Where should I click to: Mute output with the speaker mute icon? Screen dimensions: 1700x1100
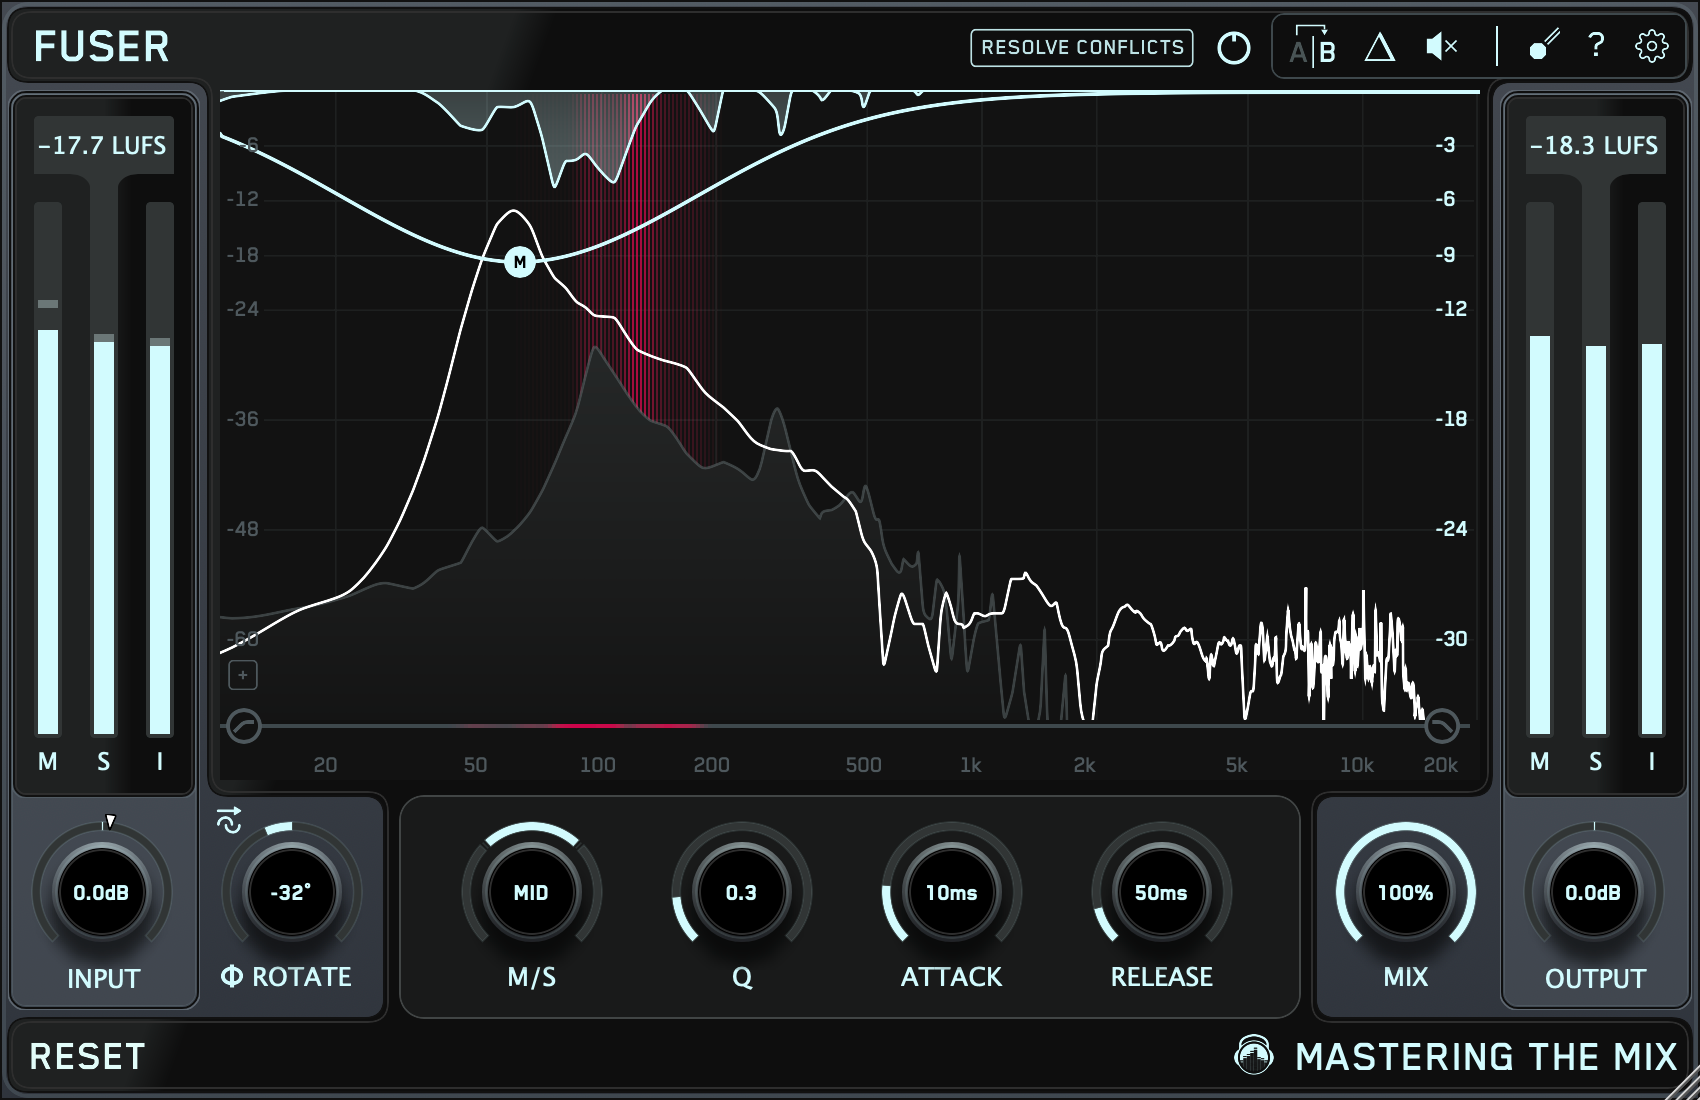[x=1440, y=47]
